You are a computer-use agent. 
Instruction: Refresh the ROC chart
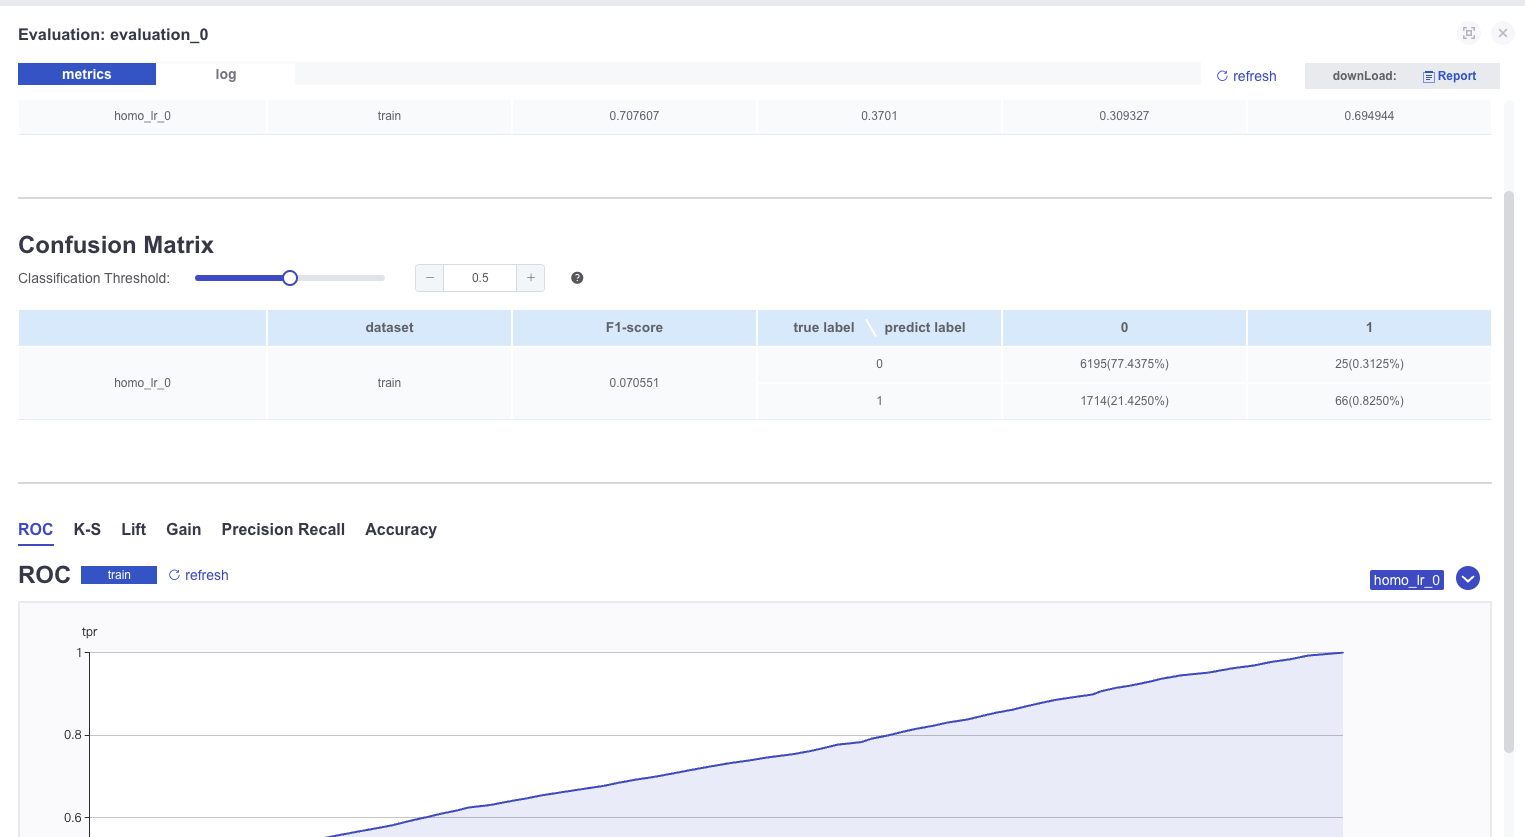point(198,575)
